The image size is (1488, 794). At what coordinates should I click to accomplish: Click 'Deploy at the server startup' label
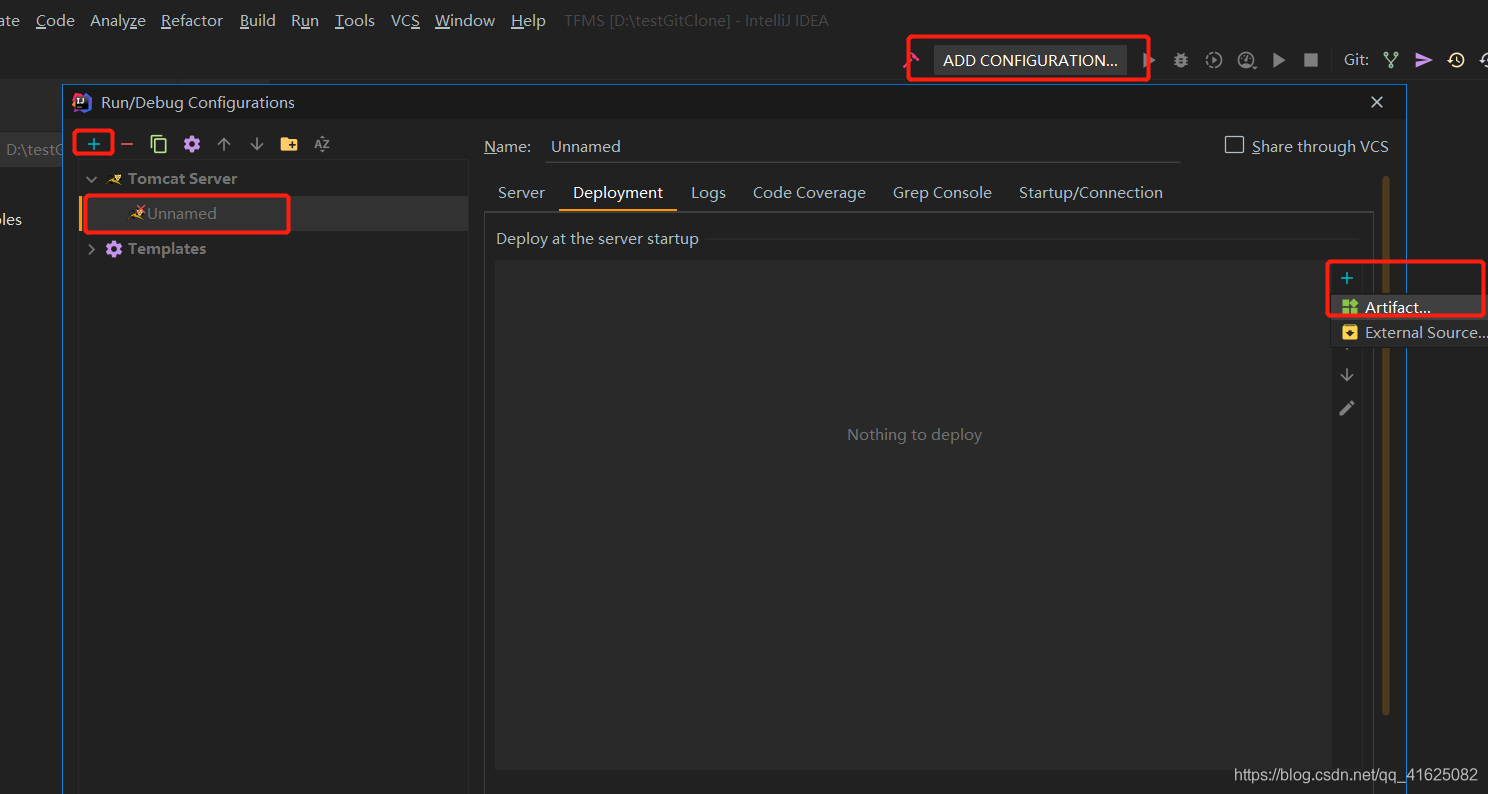[x=597, y=239]
